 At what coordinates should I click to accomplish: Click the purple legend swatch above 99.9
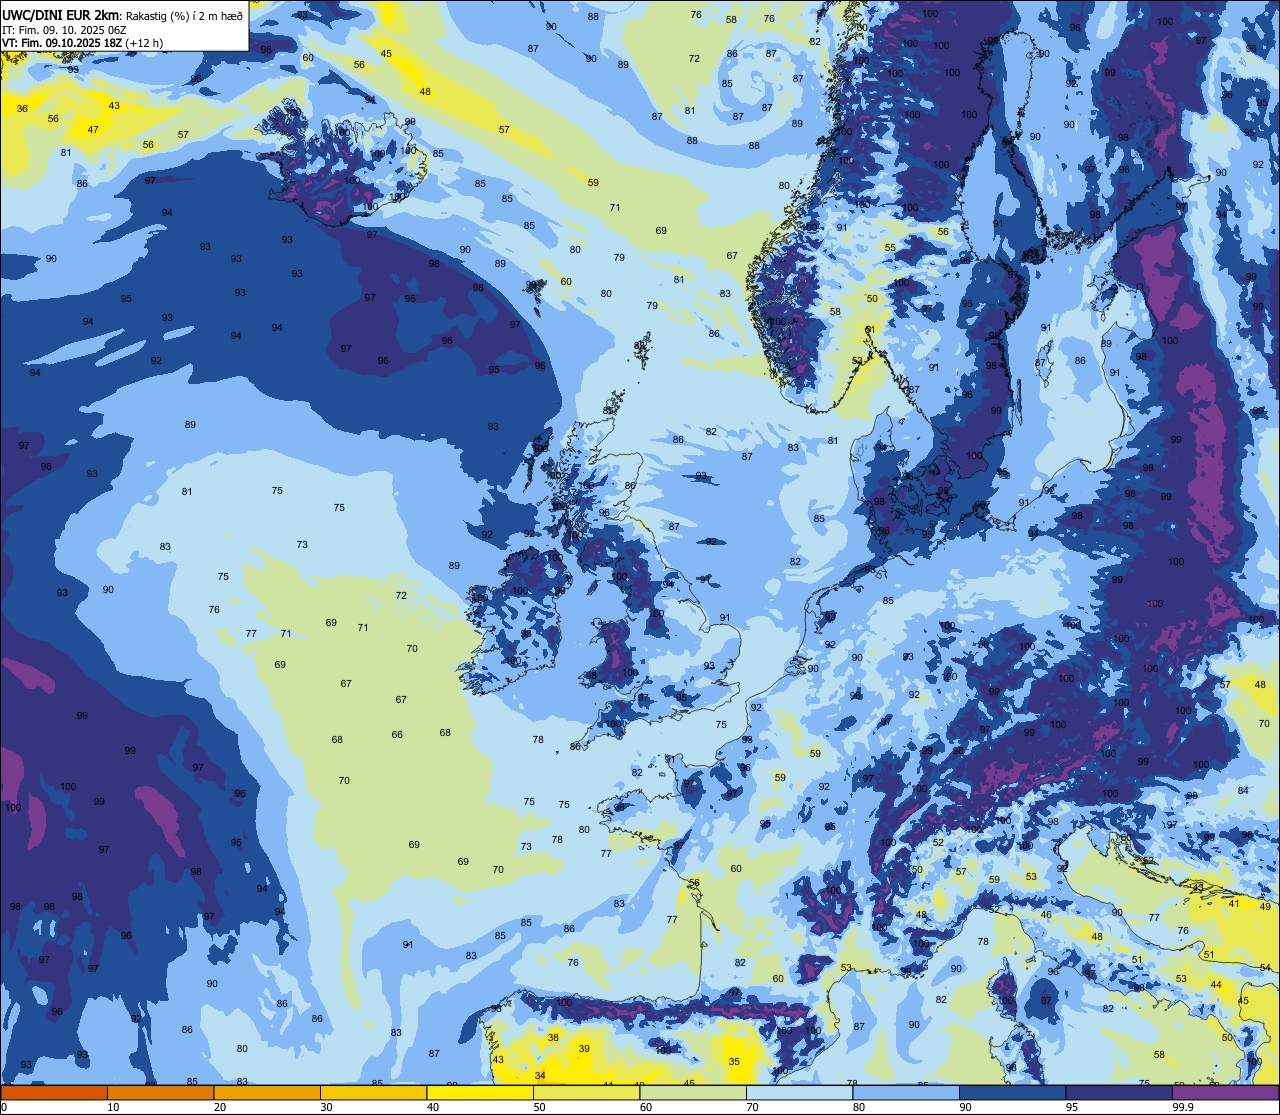[x=1225, y=1092]
